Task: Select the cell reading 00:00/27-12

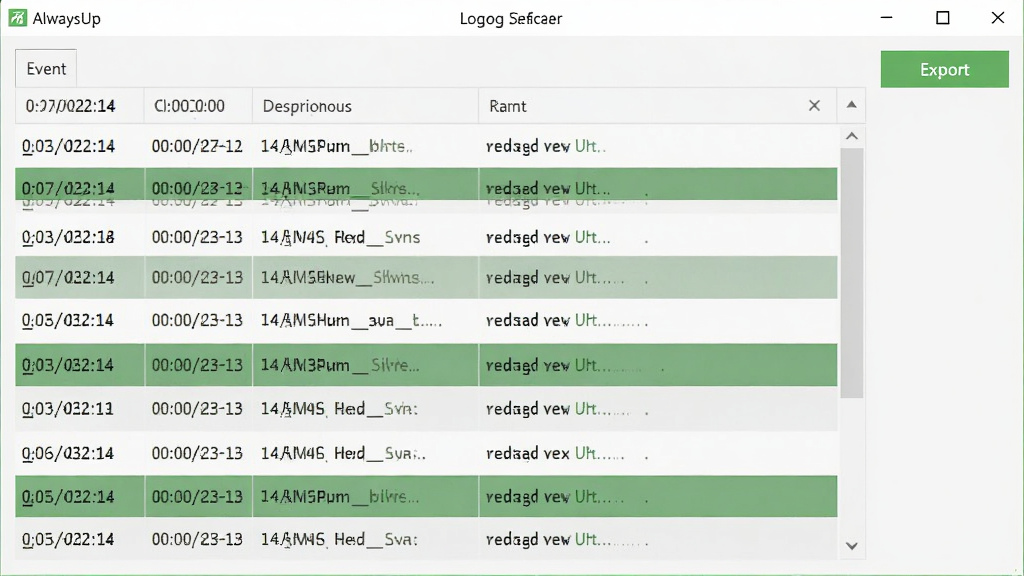Action: 197,146
